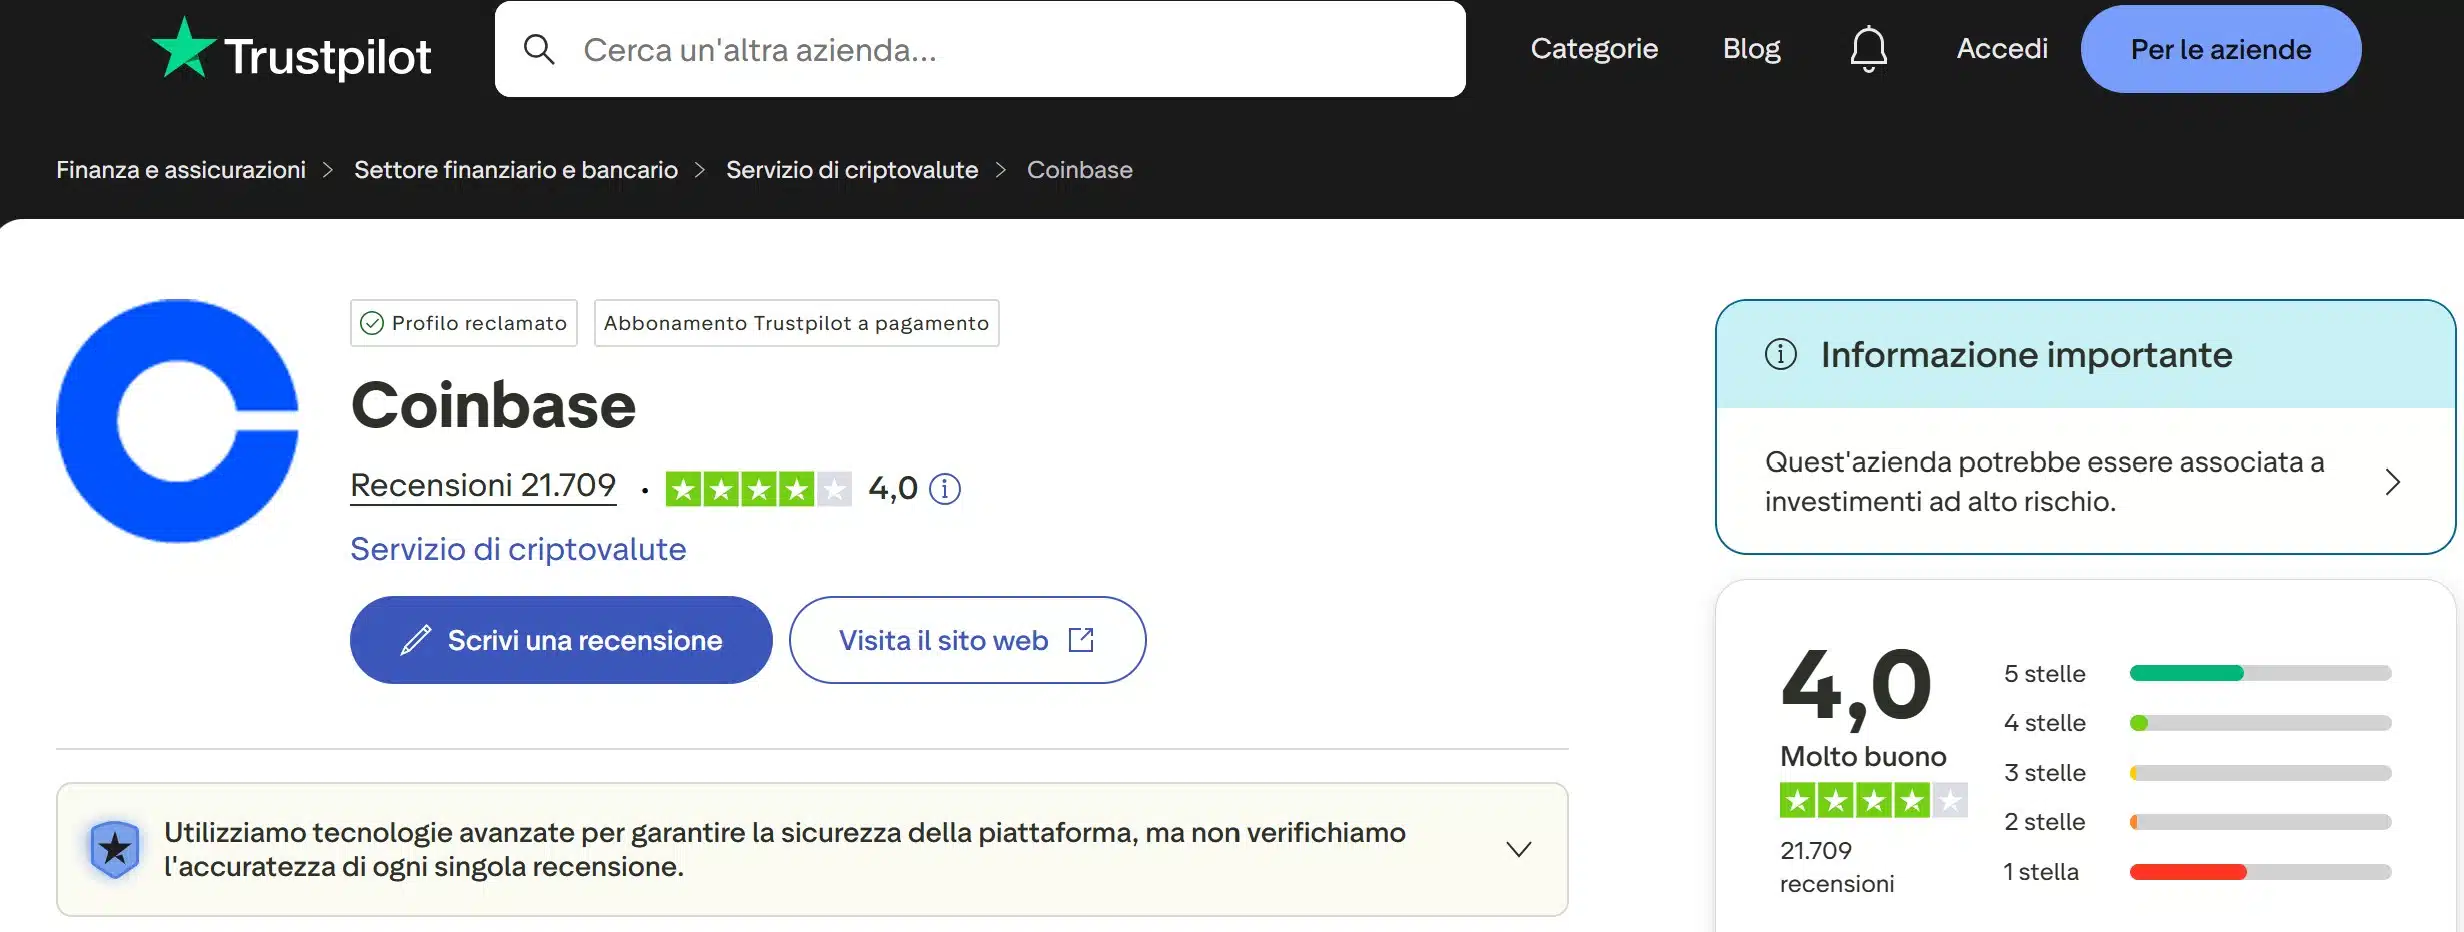Click the search magnifier icon
Screen dimensions: 2464x932
click(541, 48)
